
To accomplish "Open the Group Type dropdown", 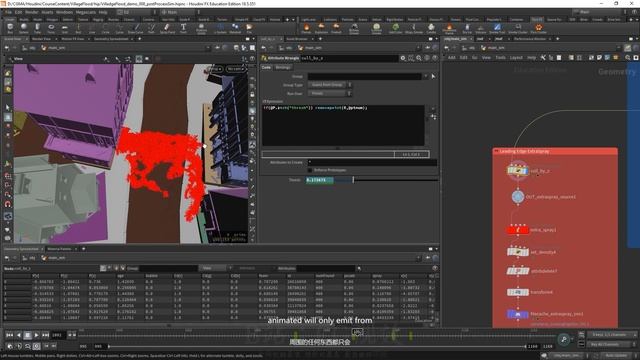I will coord(330,85).
